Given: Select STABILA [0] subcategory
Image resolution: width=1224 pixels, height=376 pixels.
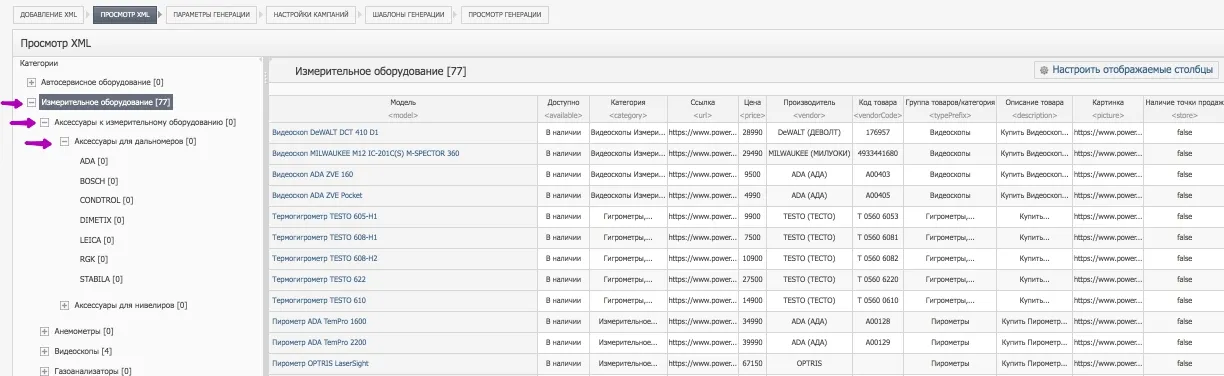Looking at the screenshot, I should pyautogui.click(x=101, y=279).
